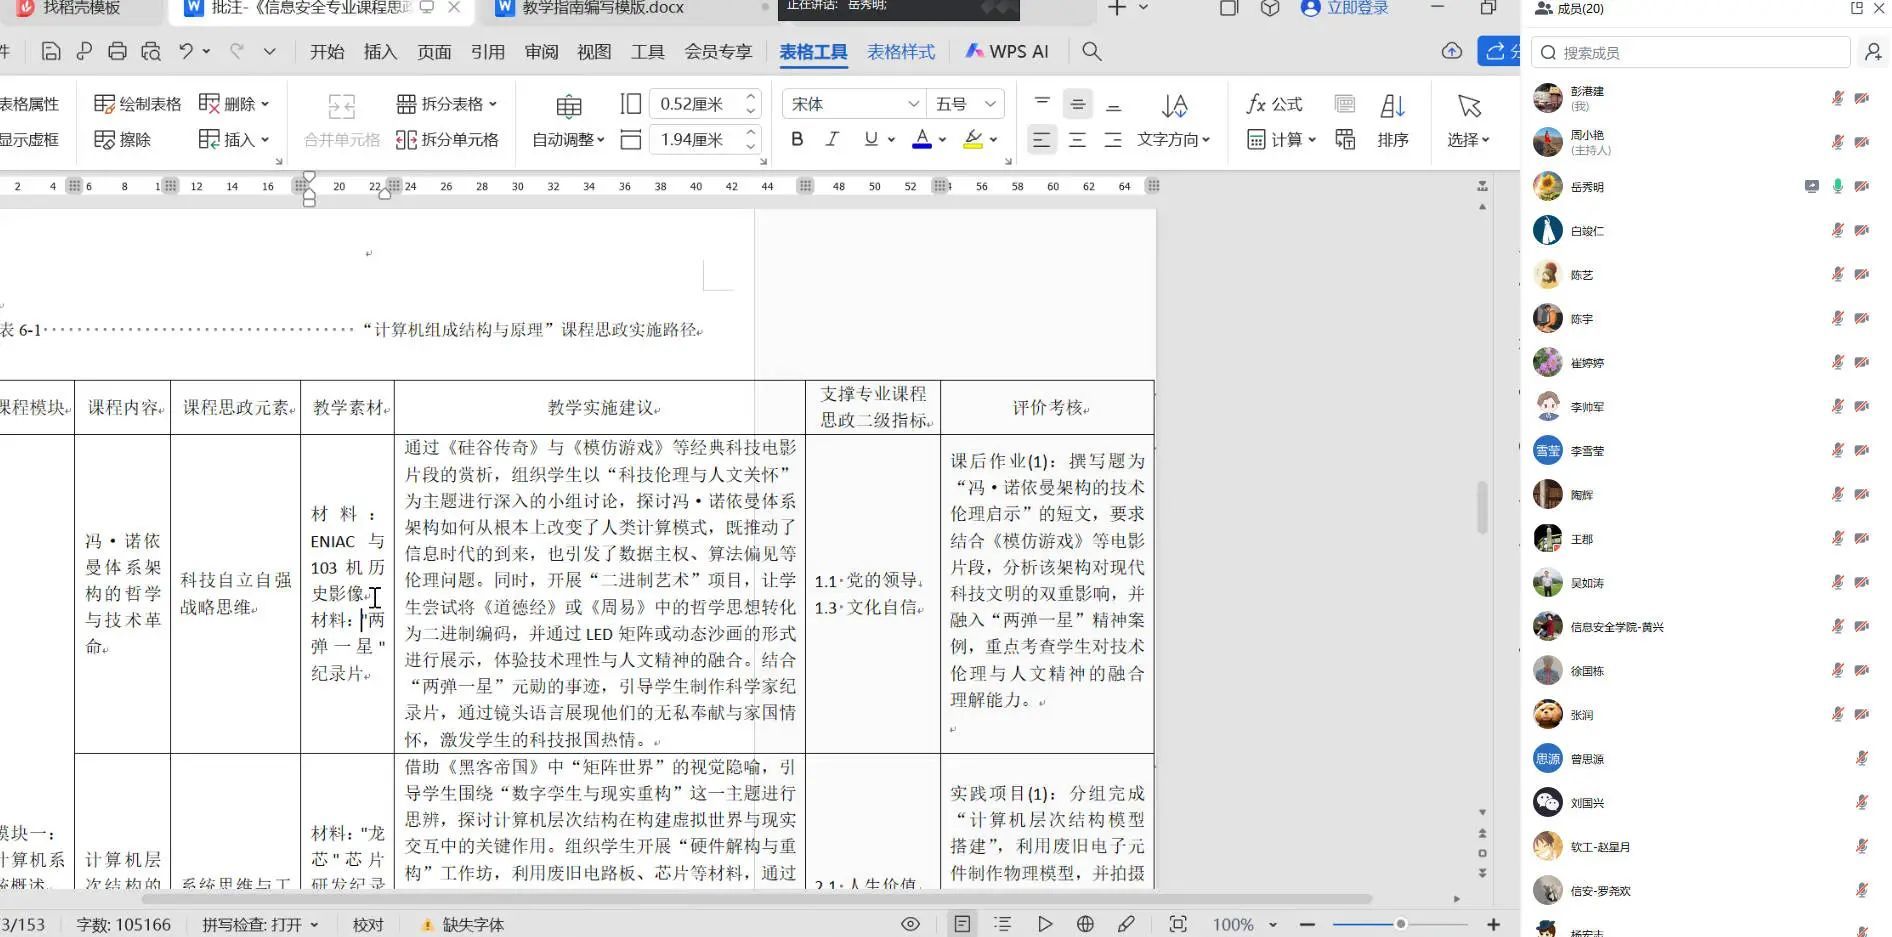Click the 擦除 eraser tool
The image size is (1892, 937).
point(122,140)
